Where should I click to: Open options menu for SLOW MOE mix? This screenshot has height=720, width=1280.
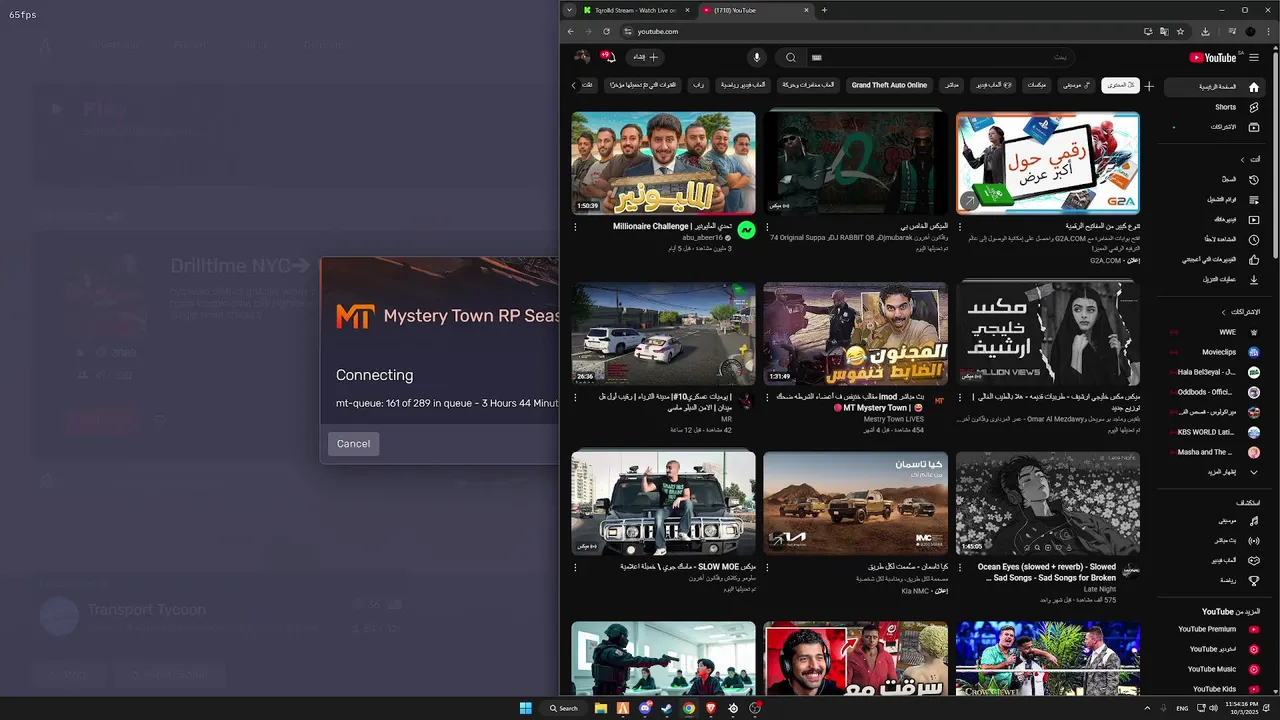pyautogui.click(x=575, y=567)
